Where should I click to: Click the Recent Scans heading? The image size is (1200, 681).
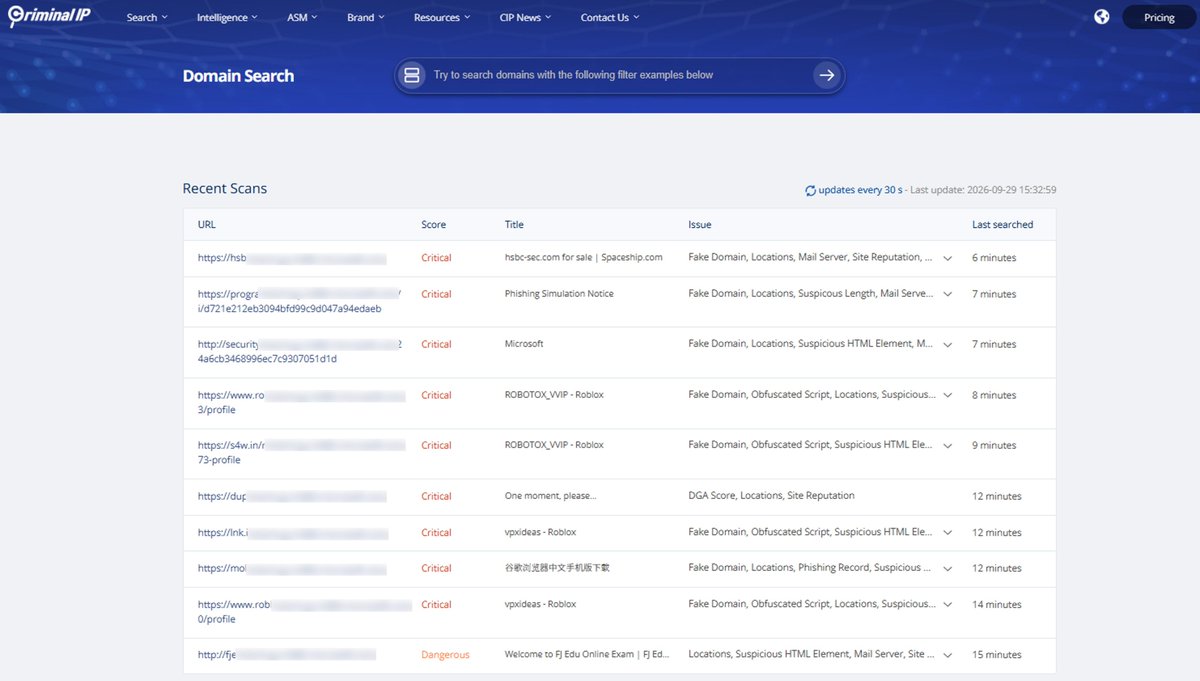tap(225, 188)
